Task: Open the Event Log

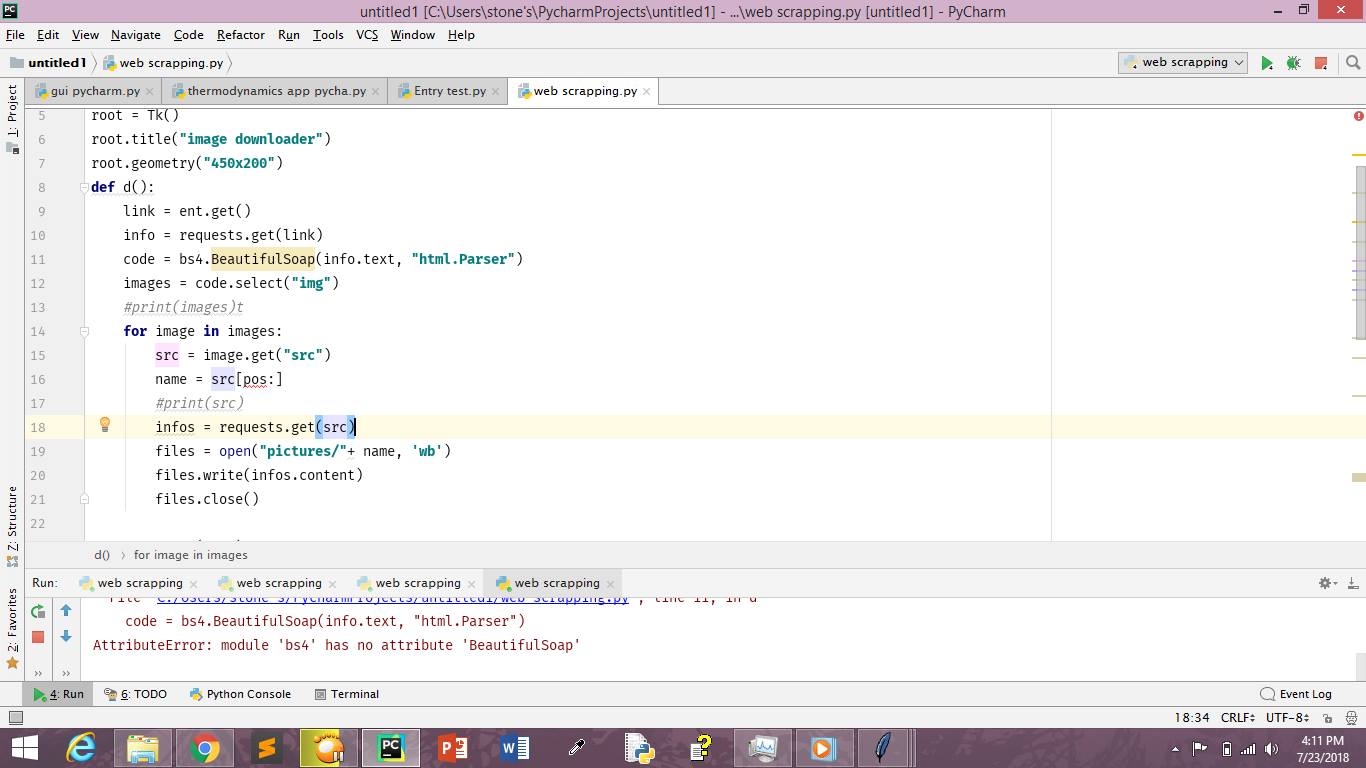Action: click(1296, 694)
